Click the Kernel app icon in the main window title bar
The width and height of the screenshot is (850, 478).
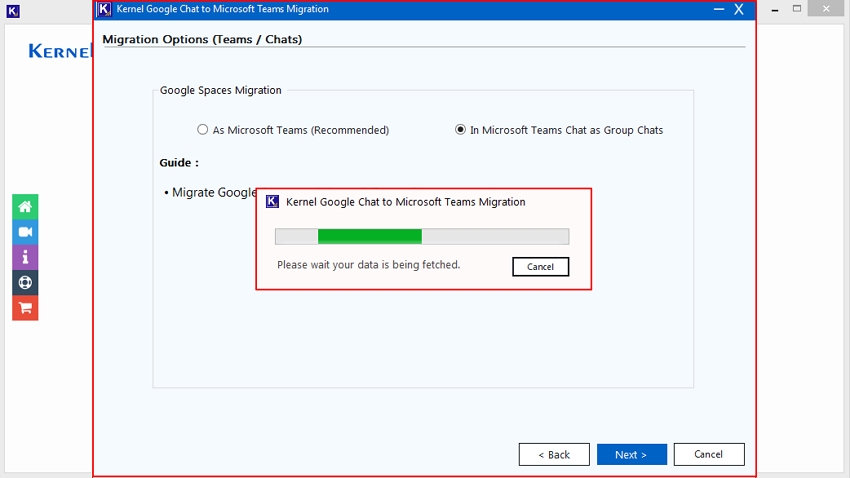[x=13, y=11]
